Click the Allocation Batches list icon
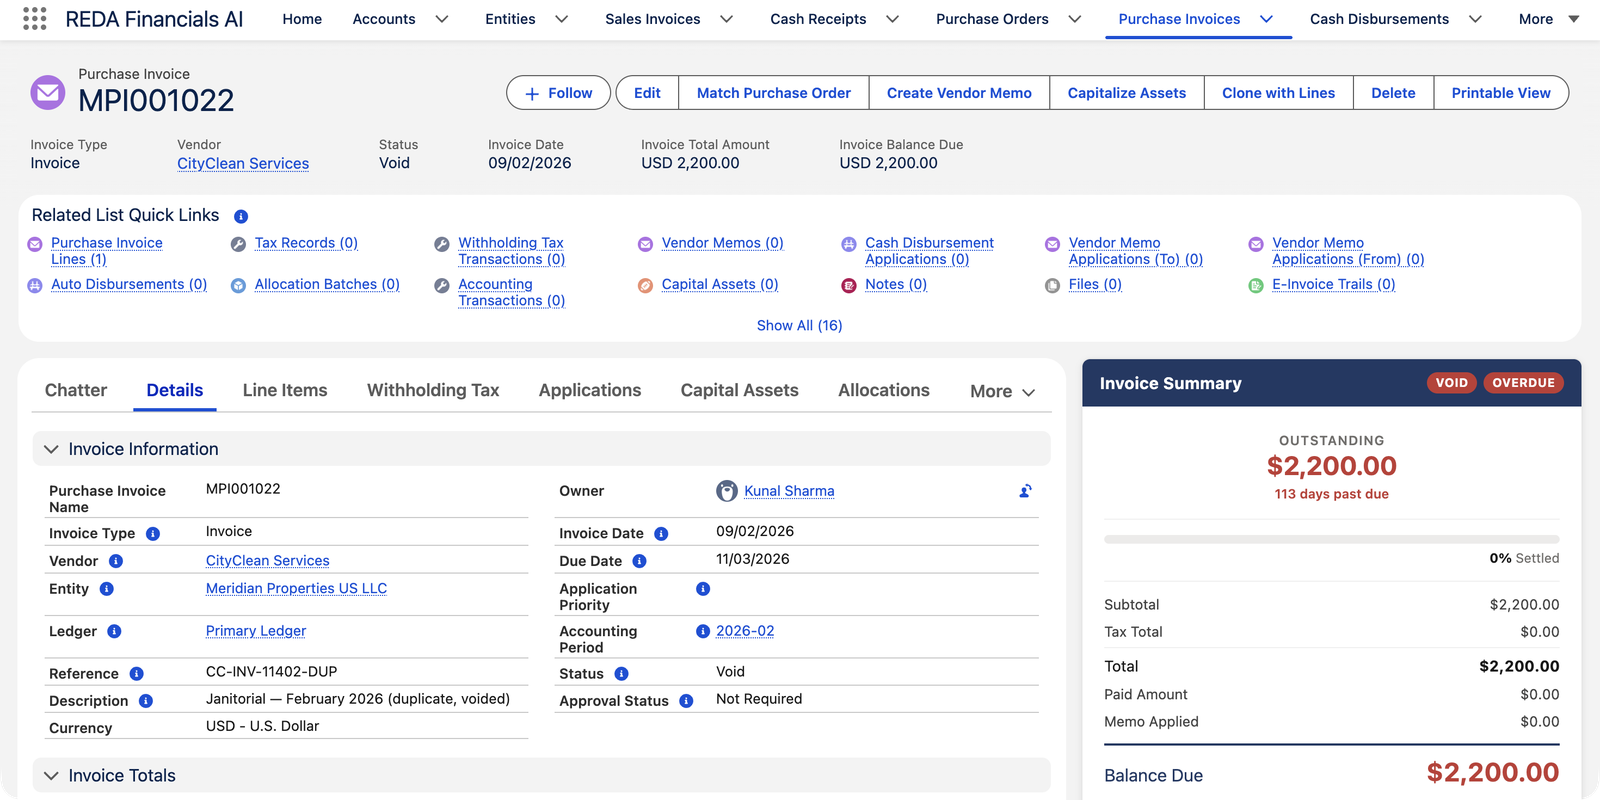The image size is (1600, 800). pos(238,285)
